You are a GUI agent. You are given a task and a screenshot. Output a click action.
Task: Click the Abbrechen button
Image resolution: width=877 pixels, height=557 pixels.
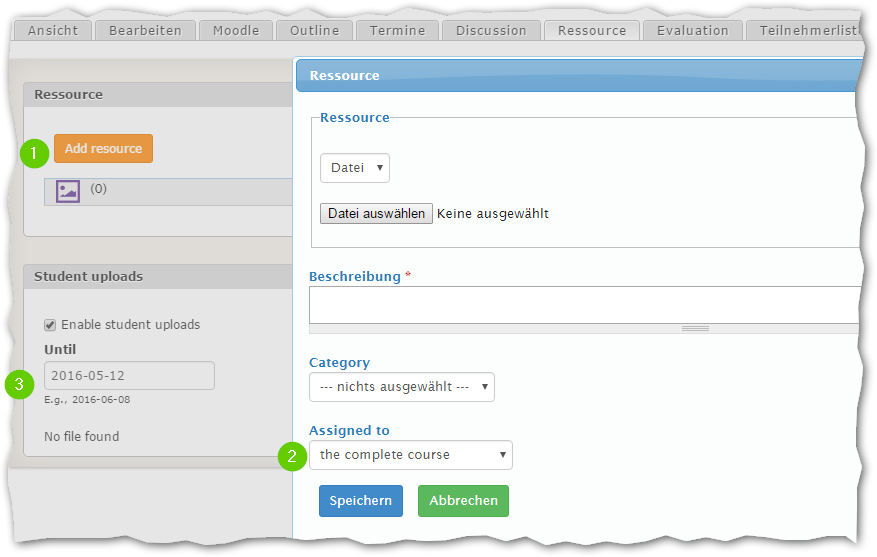(463, 501)
